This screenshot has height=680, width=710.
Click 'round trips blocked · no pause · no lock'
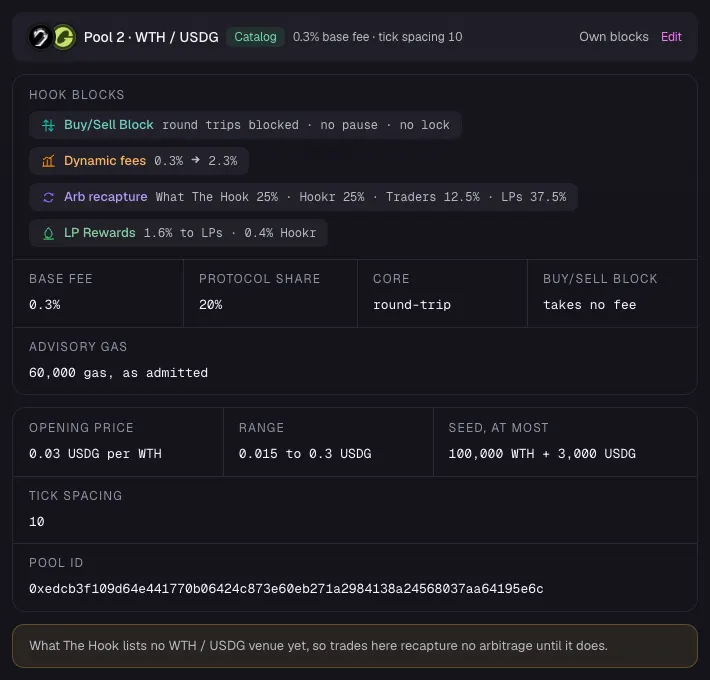click(x=306, y=125)
